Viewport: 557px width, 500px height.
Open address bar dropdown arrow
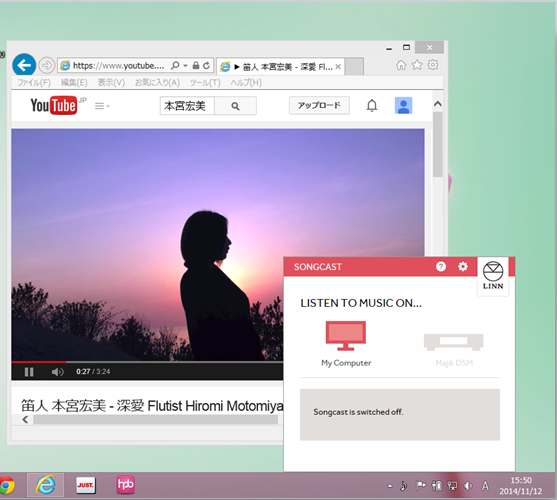pyautogui.click(x=185, y=66)
